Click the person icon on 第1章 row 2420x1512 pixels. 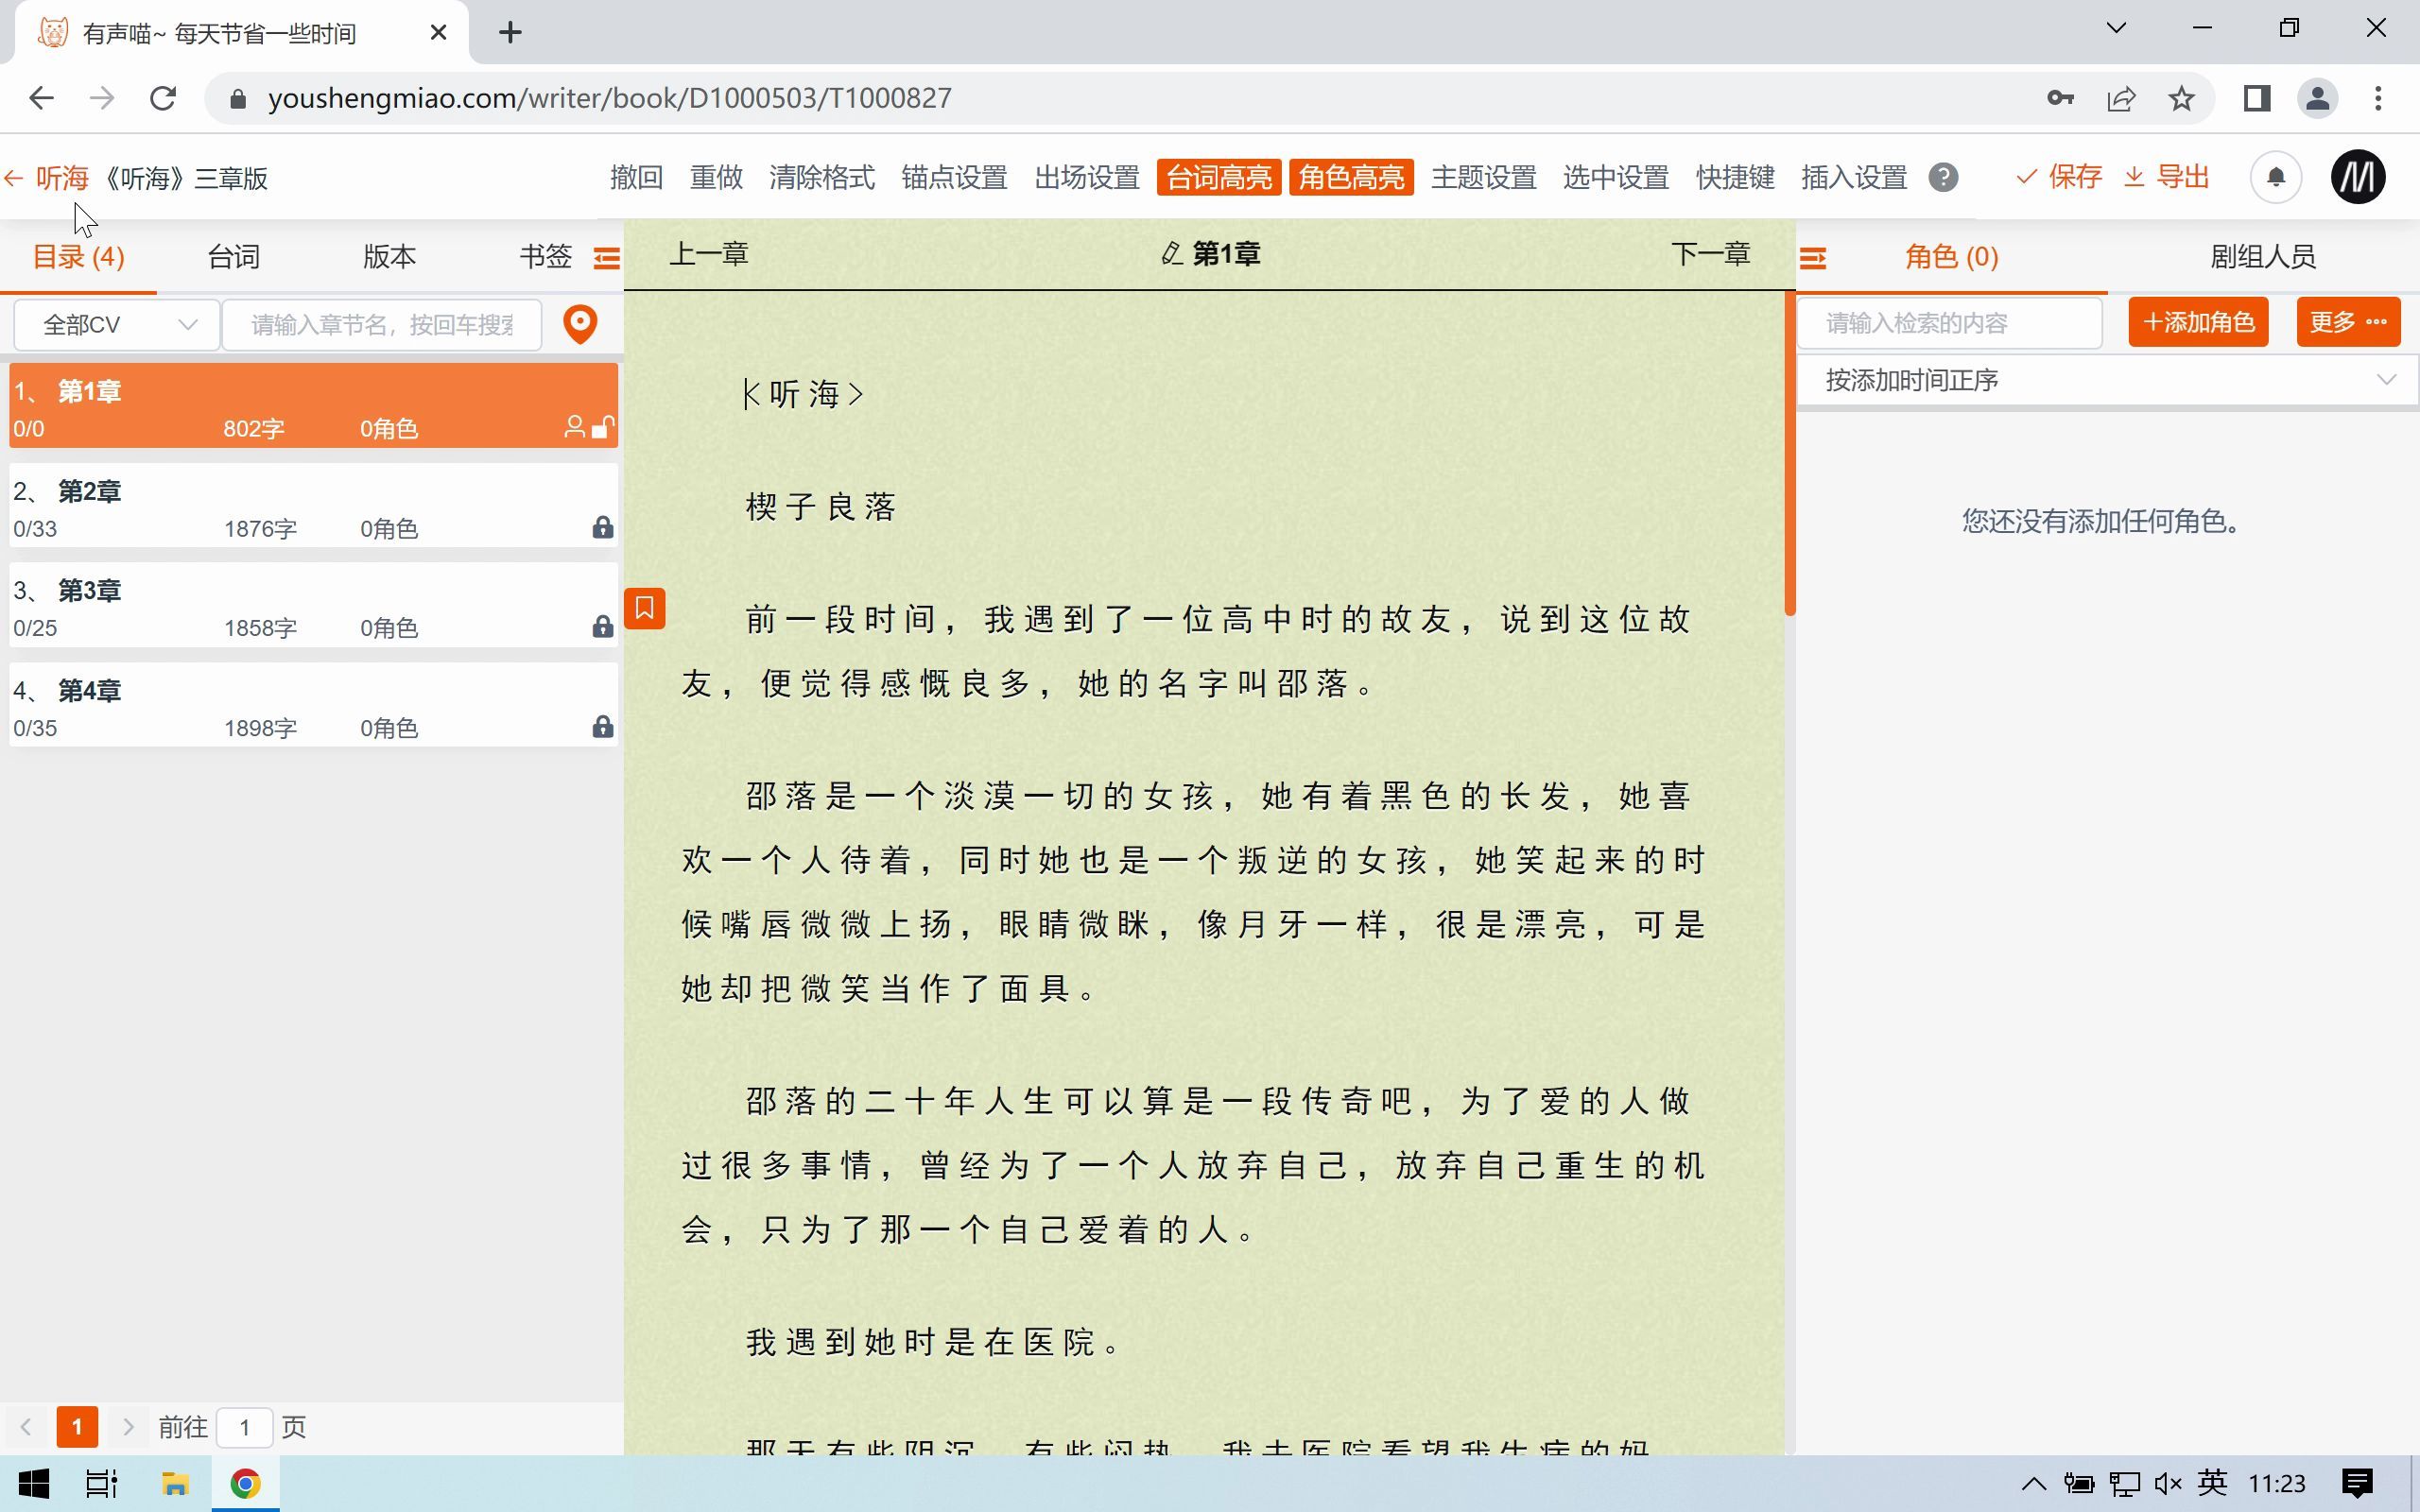tap(574, 428)
